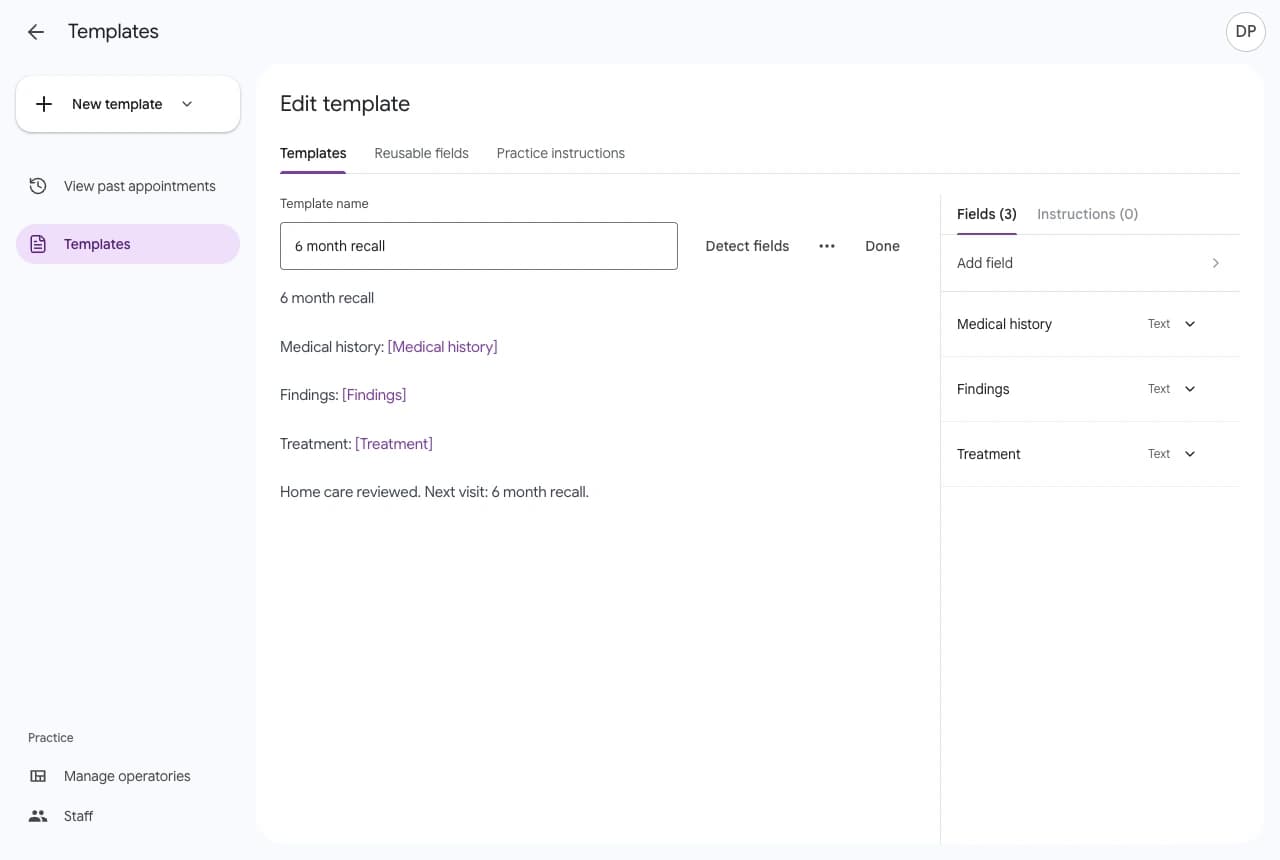This screenshot has height=860, width=1280.
Task: Open Manage operatories
Action: click(x=128, y=776)
